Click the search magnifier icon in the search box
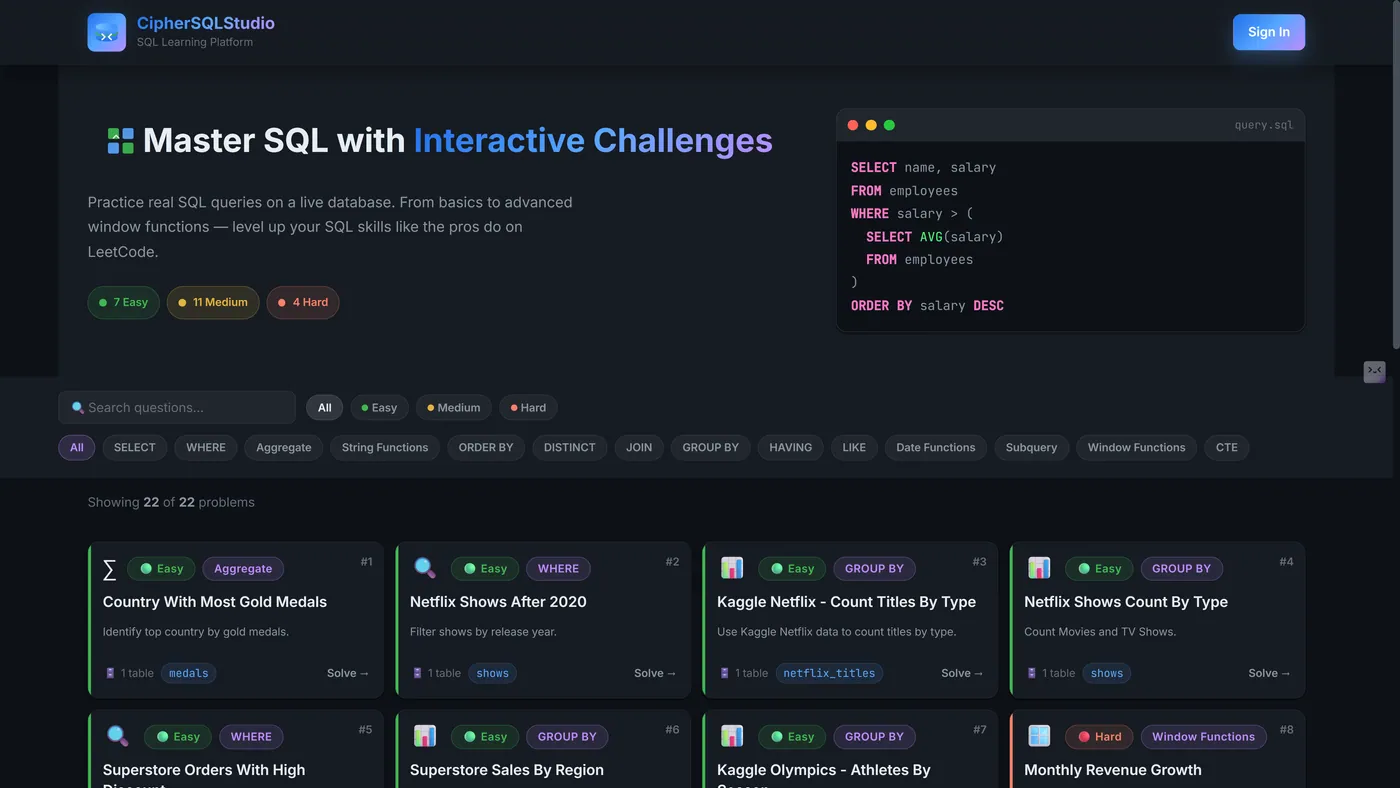This screenshot has height=788, width=1400. pos(78,408)
